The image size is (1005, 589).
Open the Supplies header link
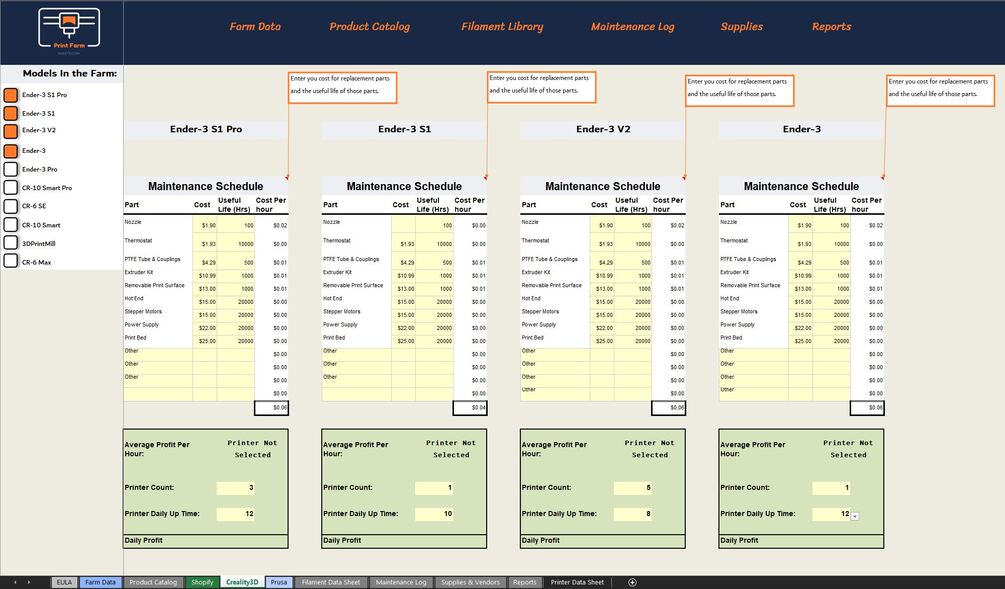point(742,26)
